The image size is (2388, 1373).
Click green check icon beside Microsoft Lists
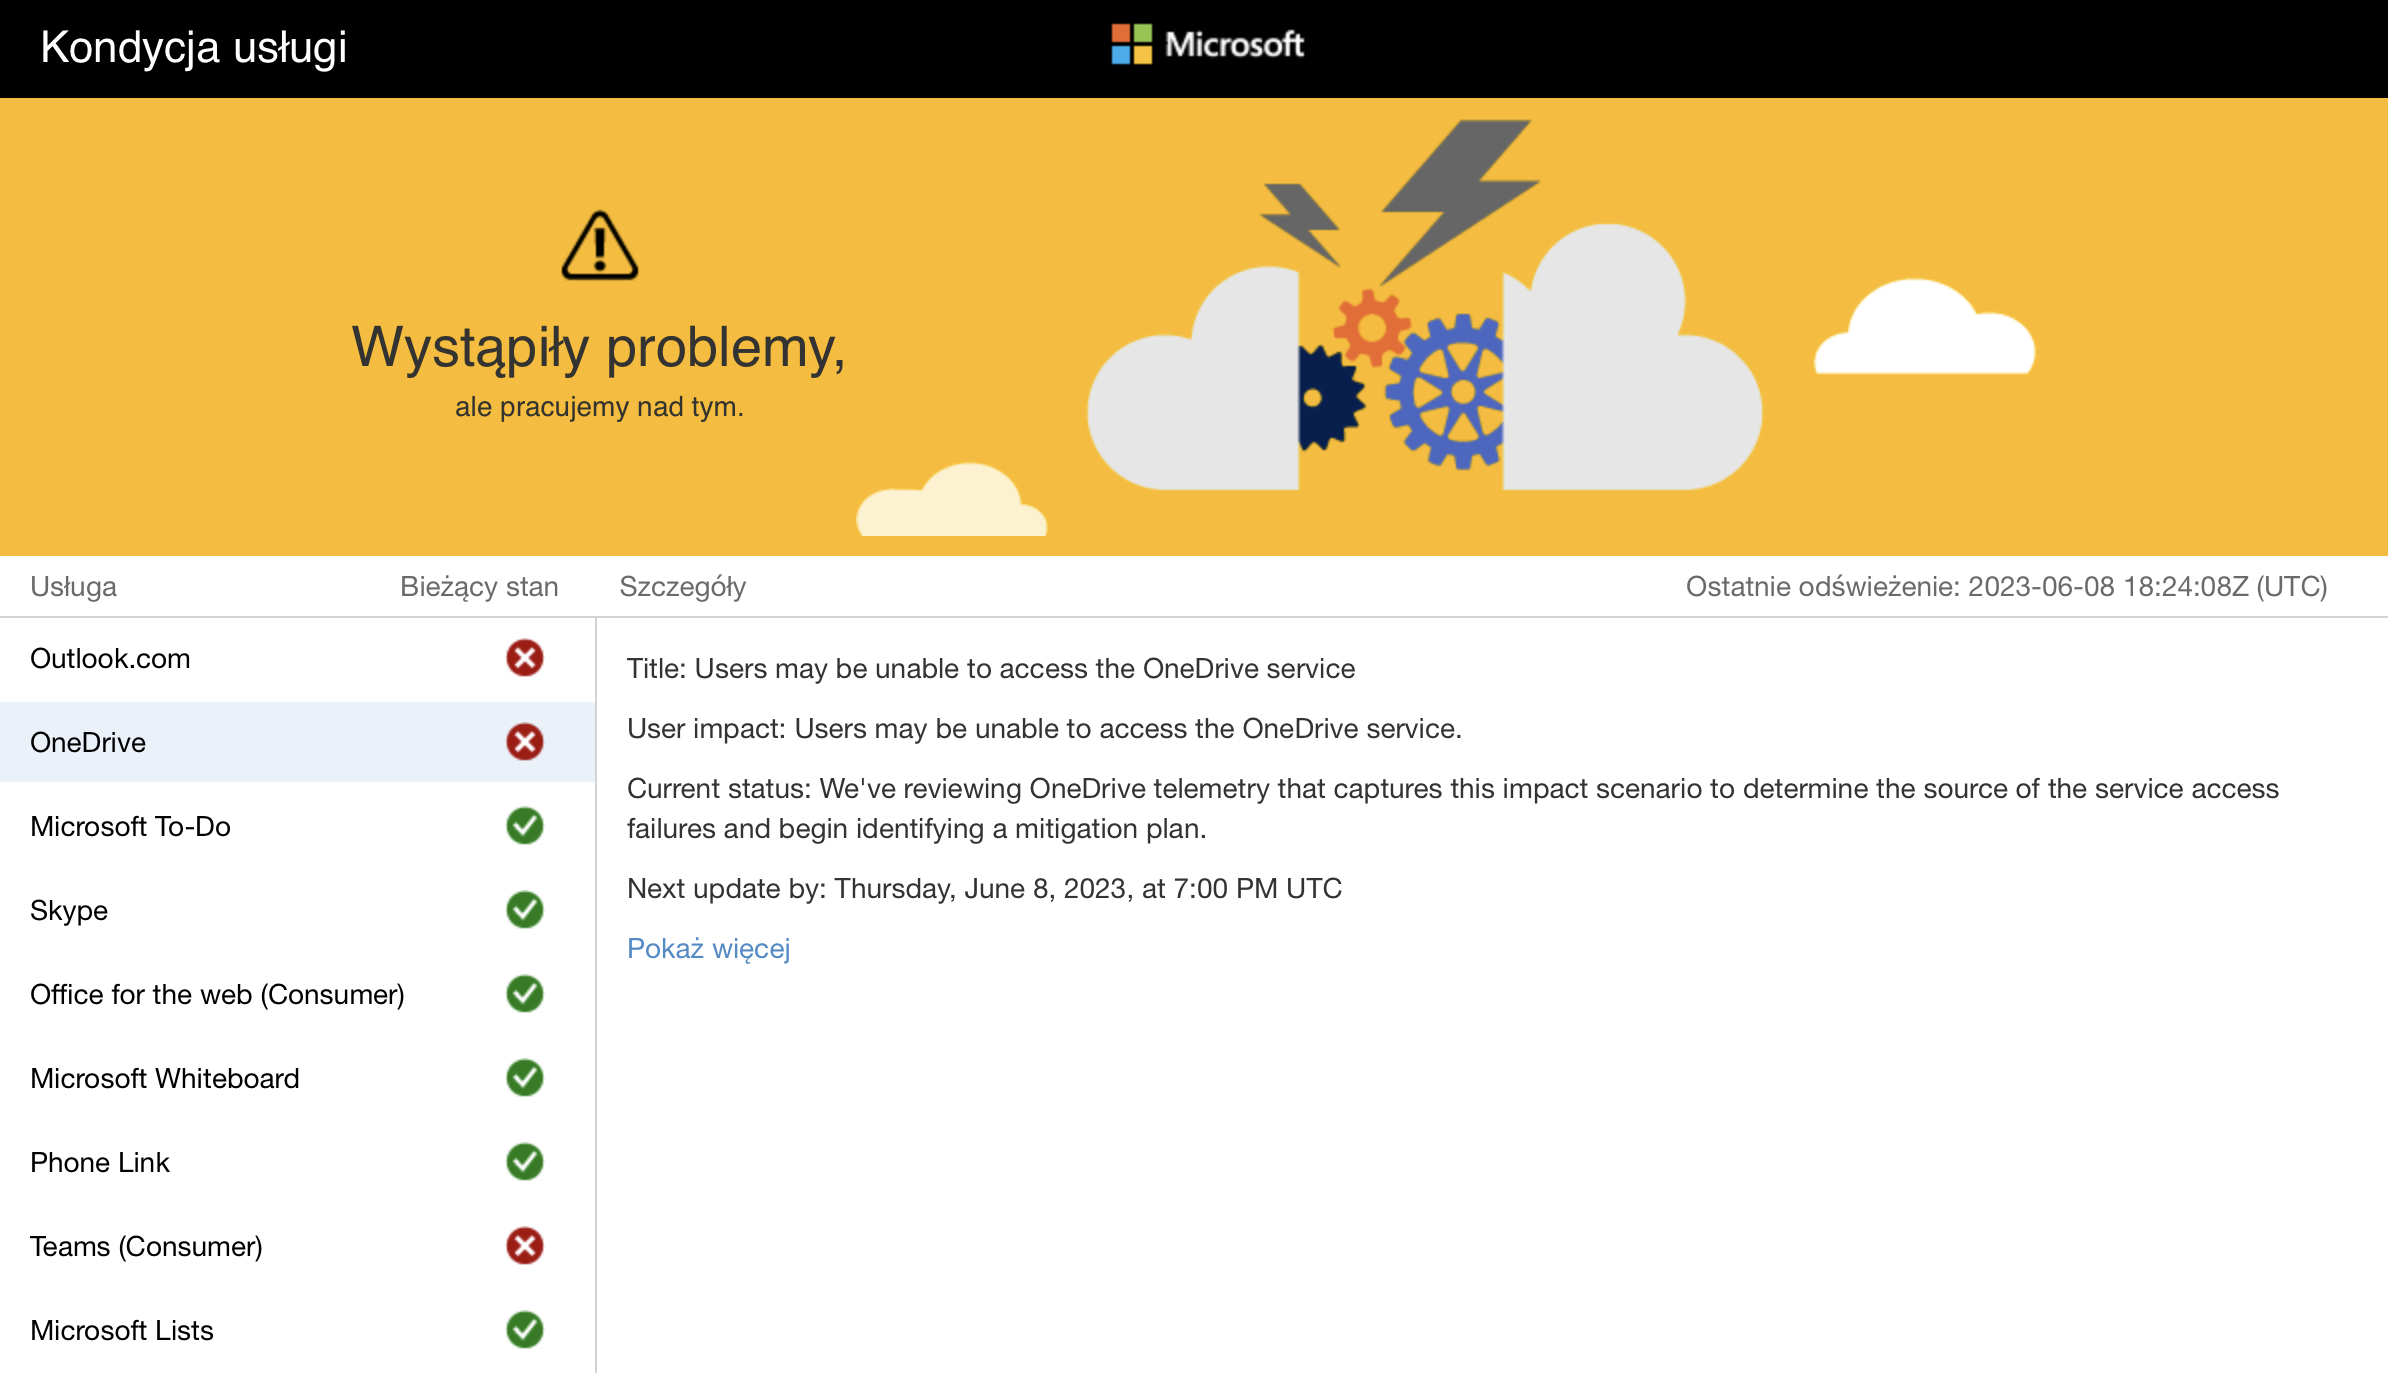point(524,1330)
